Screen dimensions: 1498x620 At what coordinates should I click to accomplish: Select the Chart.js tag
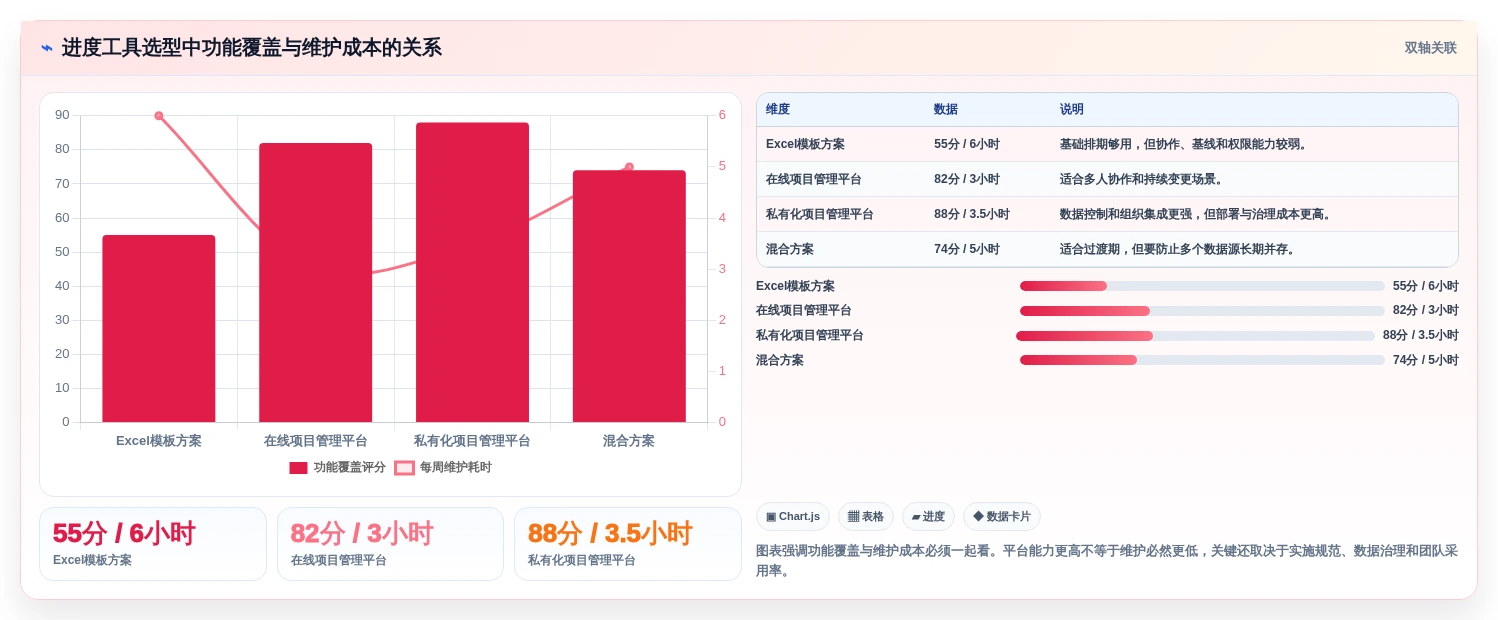pos(793,517)
